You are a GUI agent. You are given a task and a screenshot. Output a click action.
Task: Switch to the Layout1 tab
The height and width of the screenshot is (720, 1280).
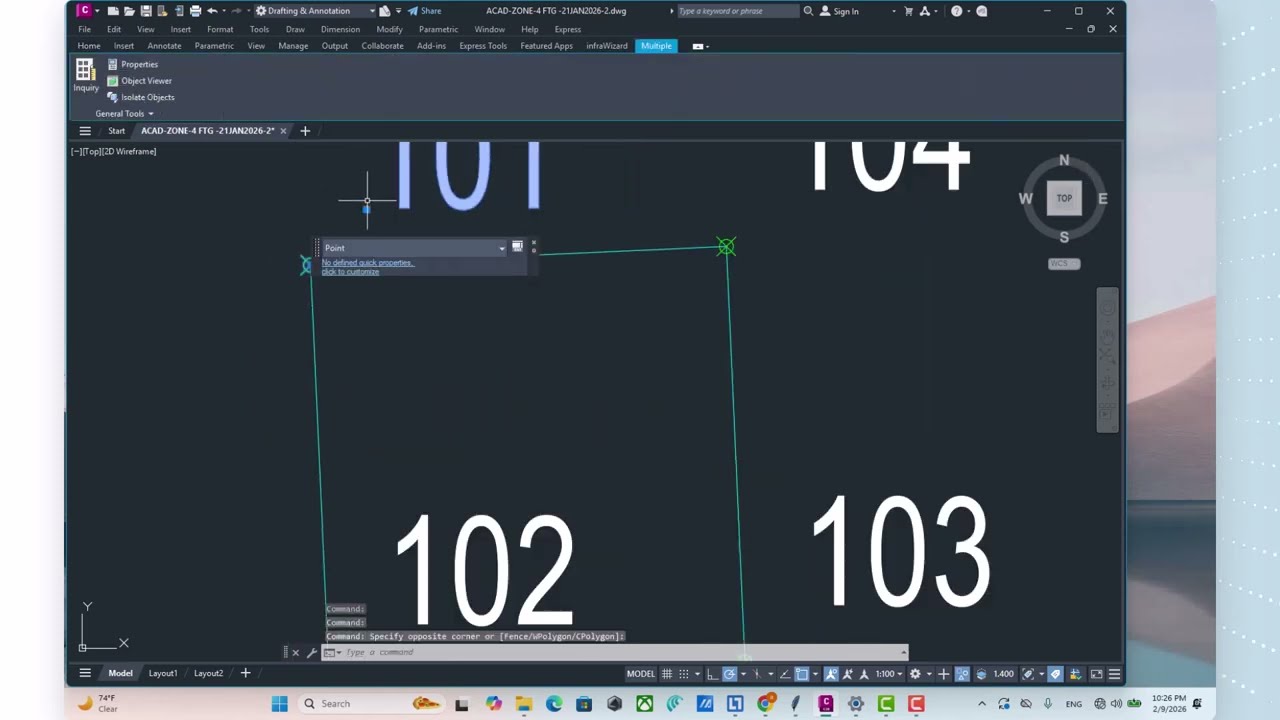point(163,673)
